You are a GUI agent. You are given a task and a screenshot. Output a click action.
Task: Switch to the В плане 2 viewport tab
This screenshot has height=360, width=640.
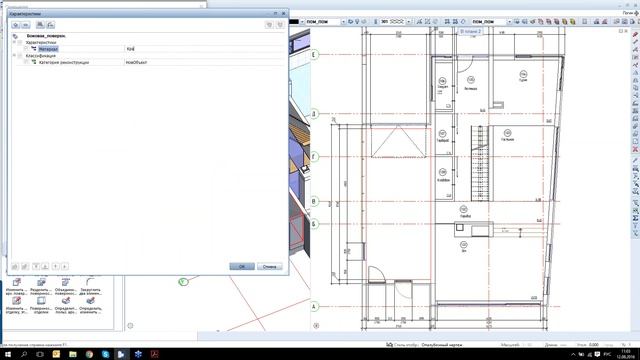(470, 31)
